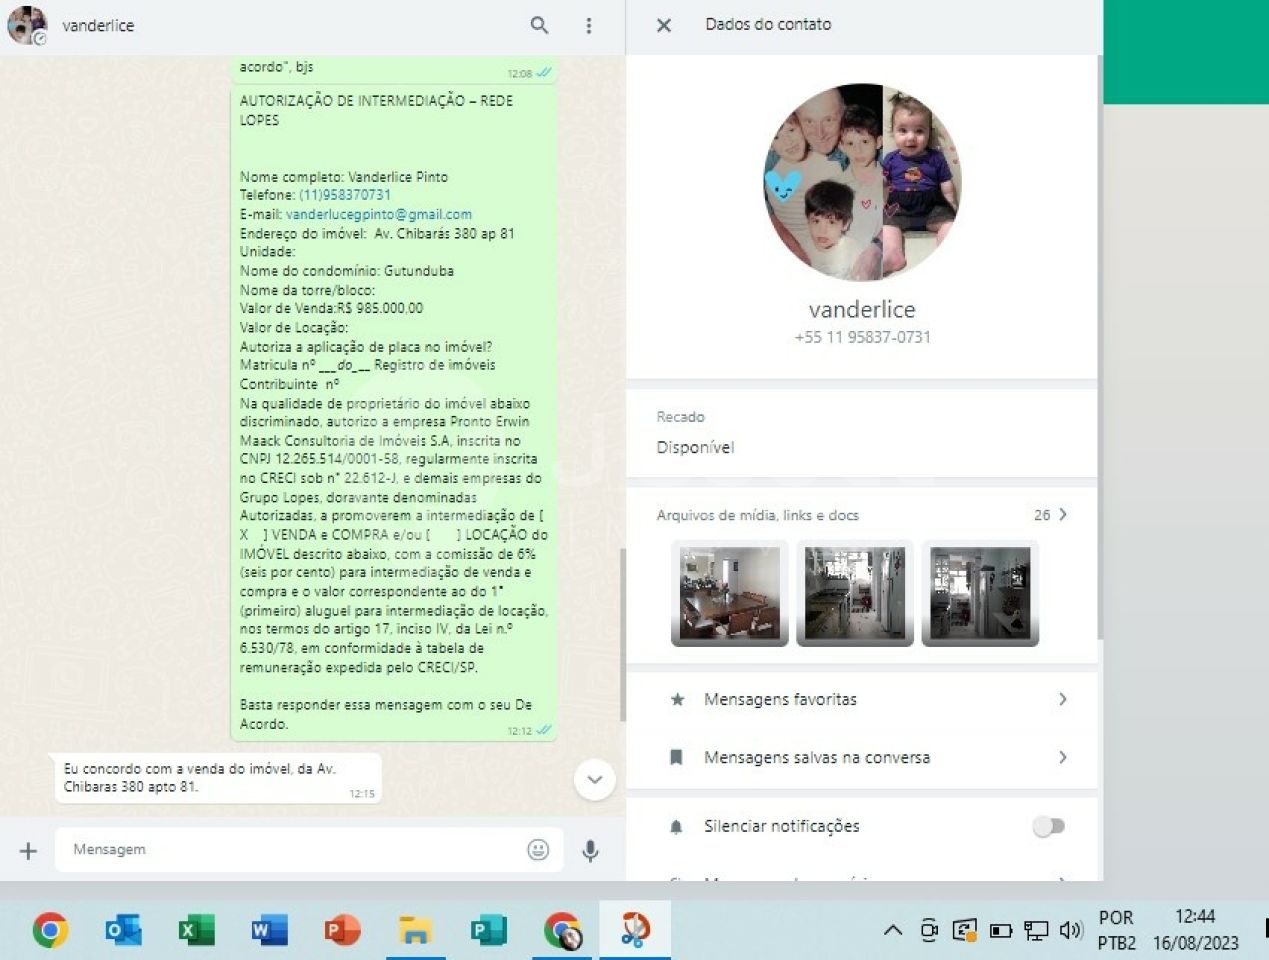Jump to latest messages with down arrow
Image resolution: width=1269 pixels, height=960 pixels.
tap(595, 780)
